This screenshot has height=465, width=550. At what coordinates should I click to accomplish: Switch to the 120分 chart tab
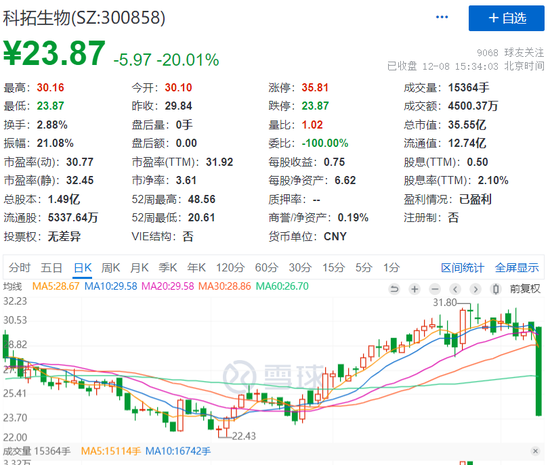pos(230,268)
